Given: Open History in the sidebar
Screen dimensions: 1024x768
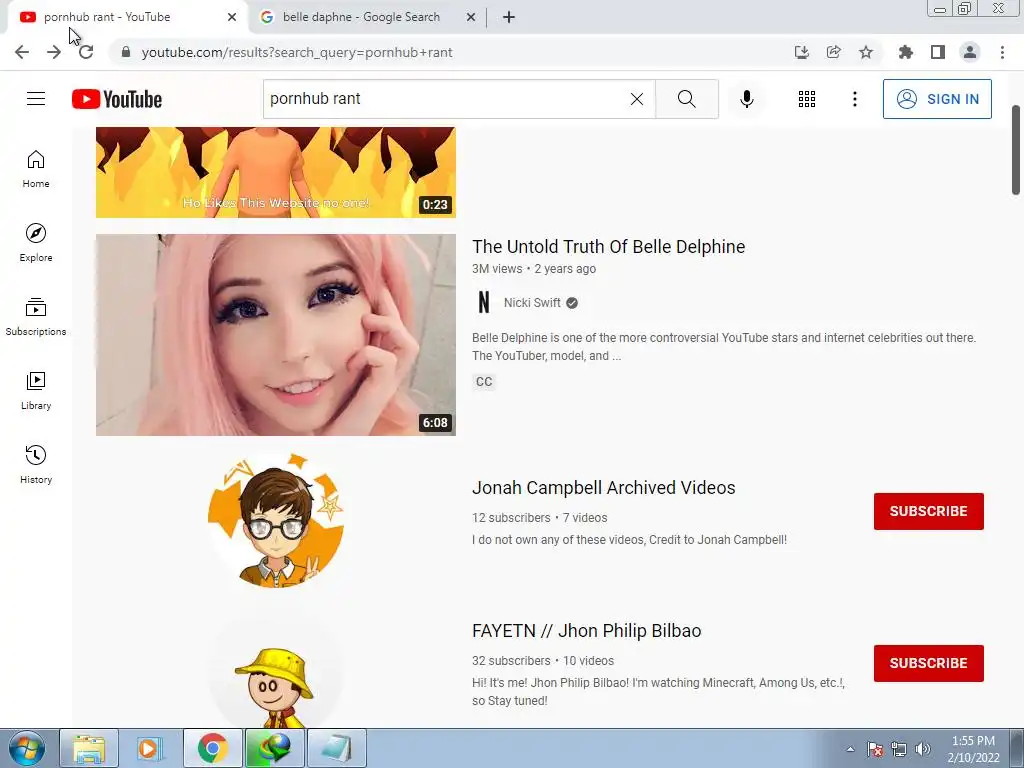Looking at the screenshot, I should (36, 464).
